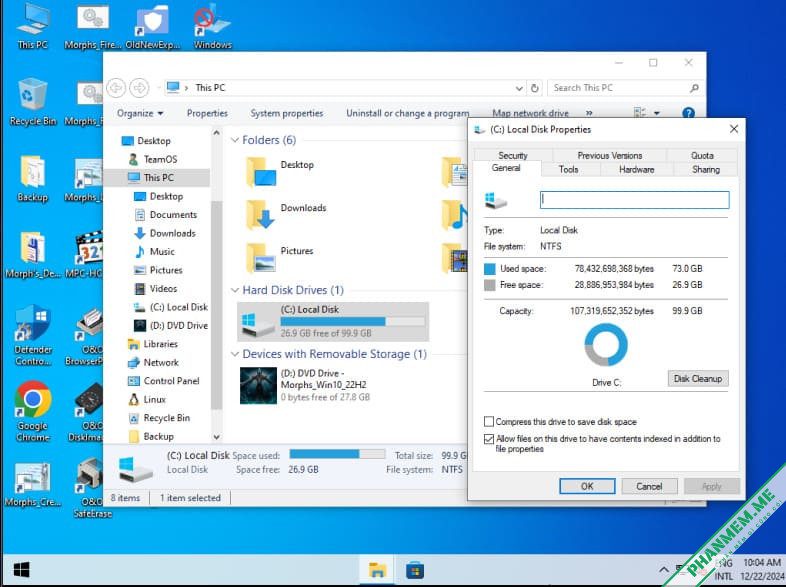Click the Disk Cleanup button
The image size is (786, 587).
point(698,378)
